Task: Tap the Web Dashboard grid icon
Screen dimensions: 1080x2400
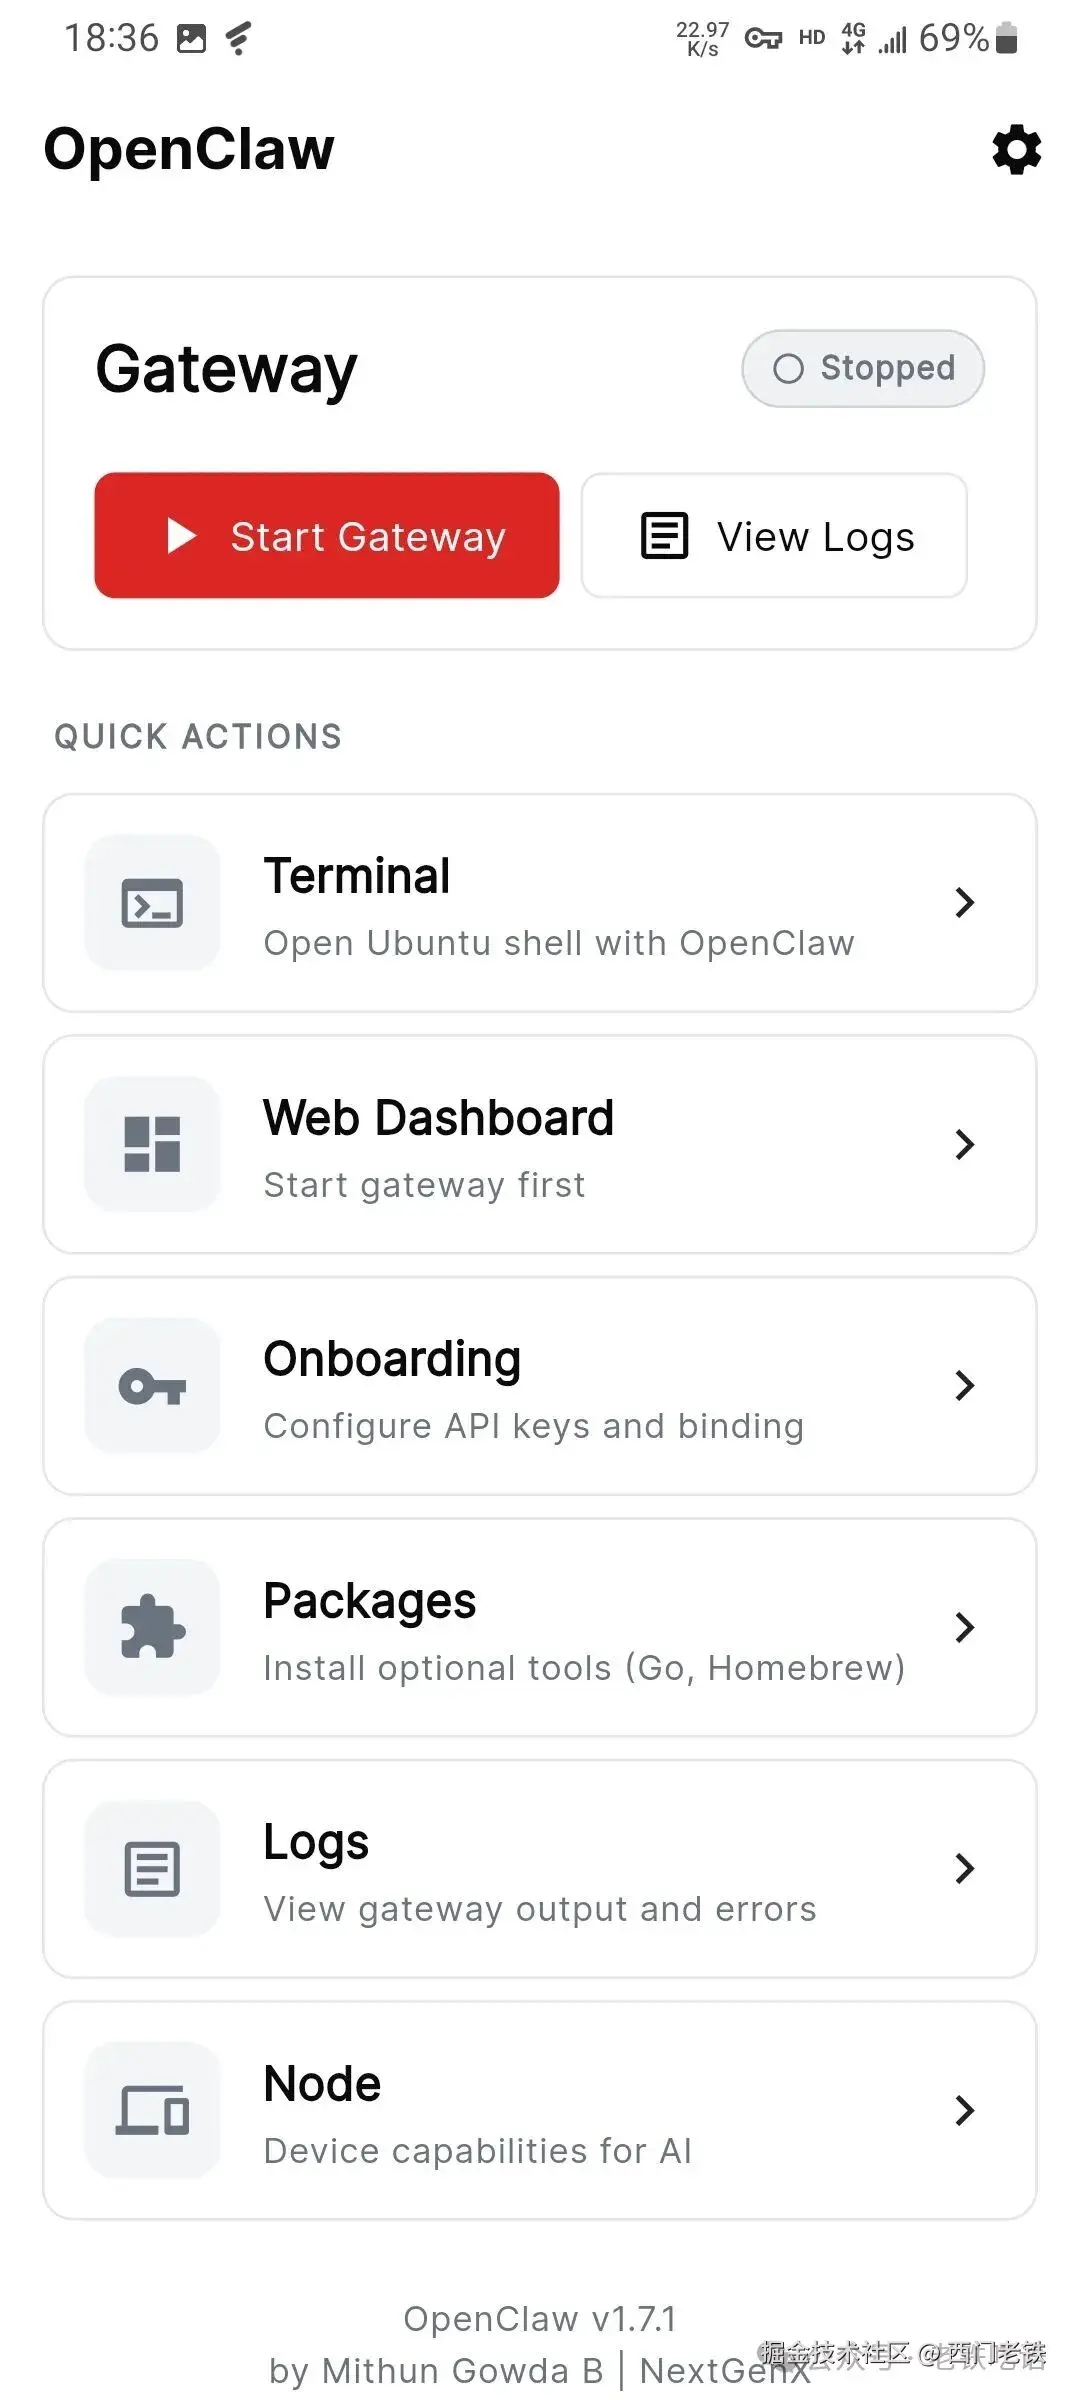Action: pyautogui.click(x=152, y=1144)
